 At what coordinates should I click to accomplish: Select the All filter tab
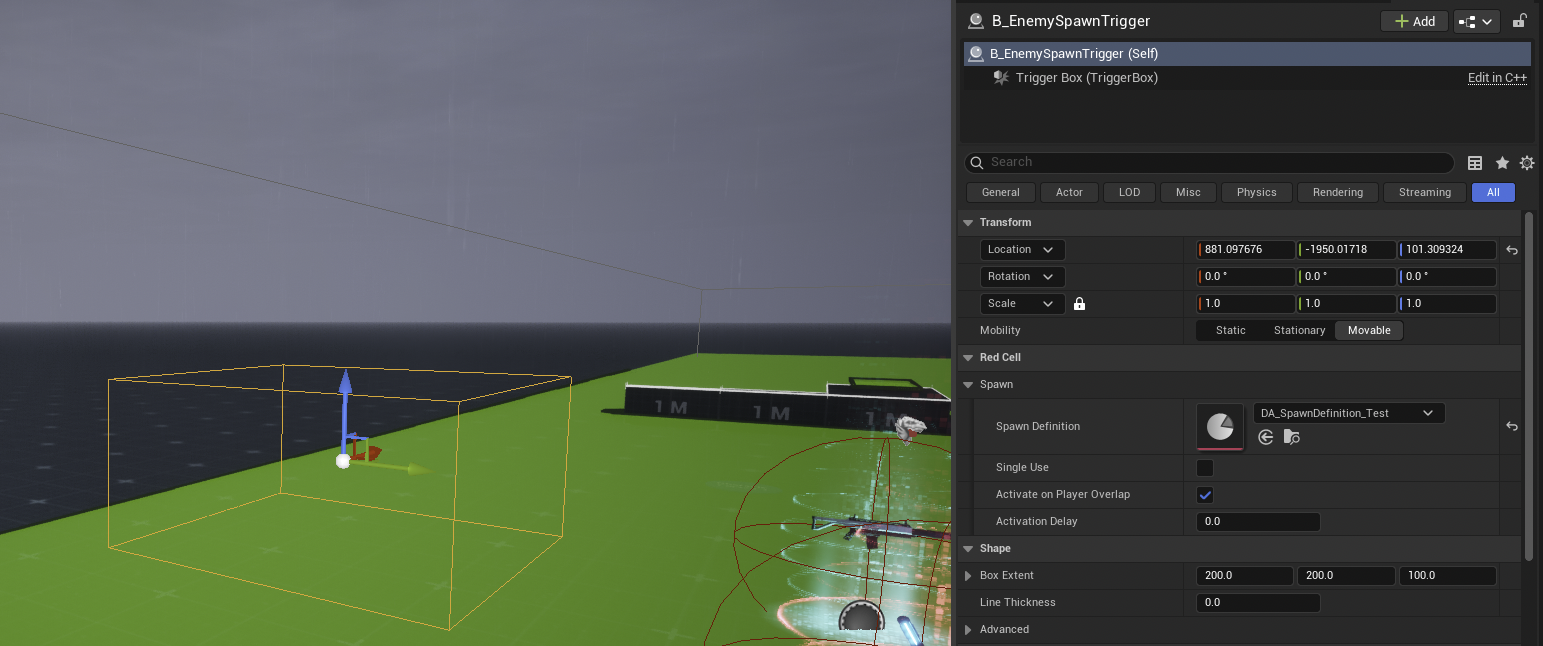tap(1493, 192)
